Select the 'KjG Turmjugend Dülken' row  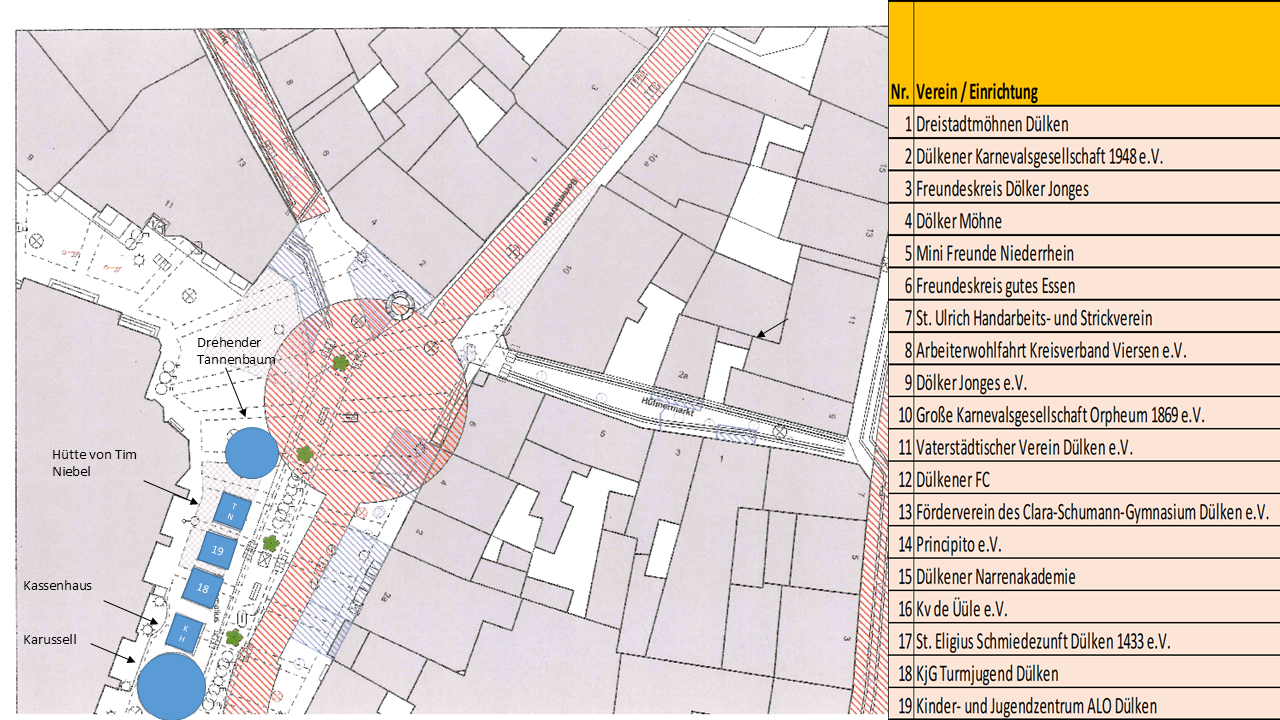(x=987, y=674)
